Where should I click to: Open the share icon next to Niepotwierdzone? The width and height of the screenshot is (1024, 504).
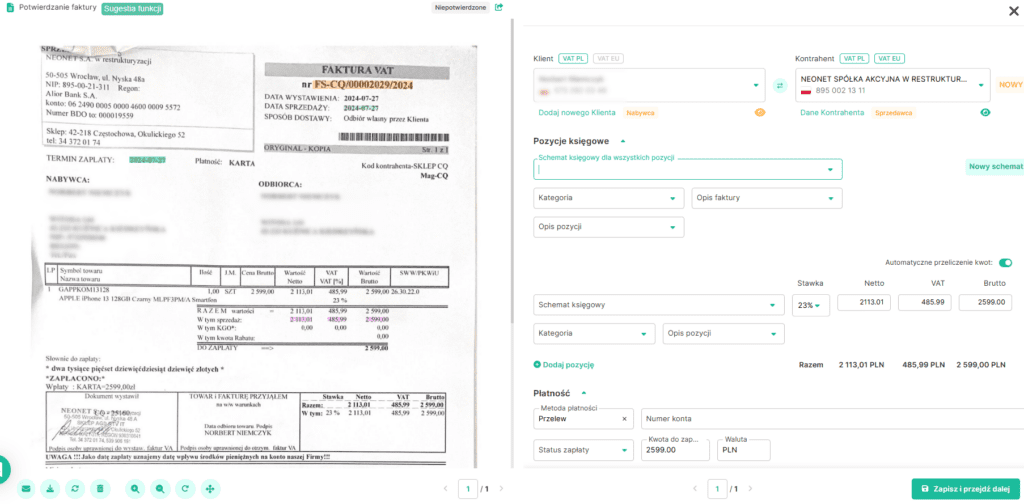pos(499,8)
